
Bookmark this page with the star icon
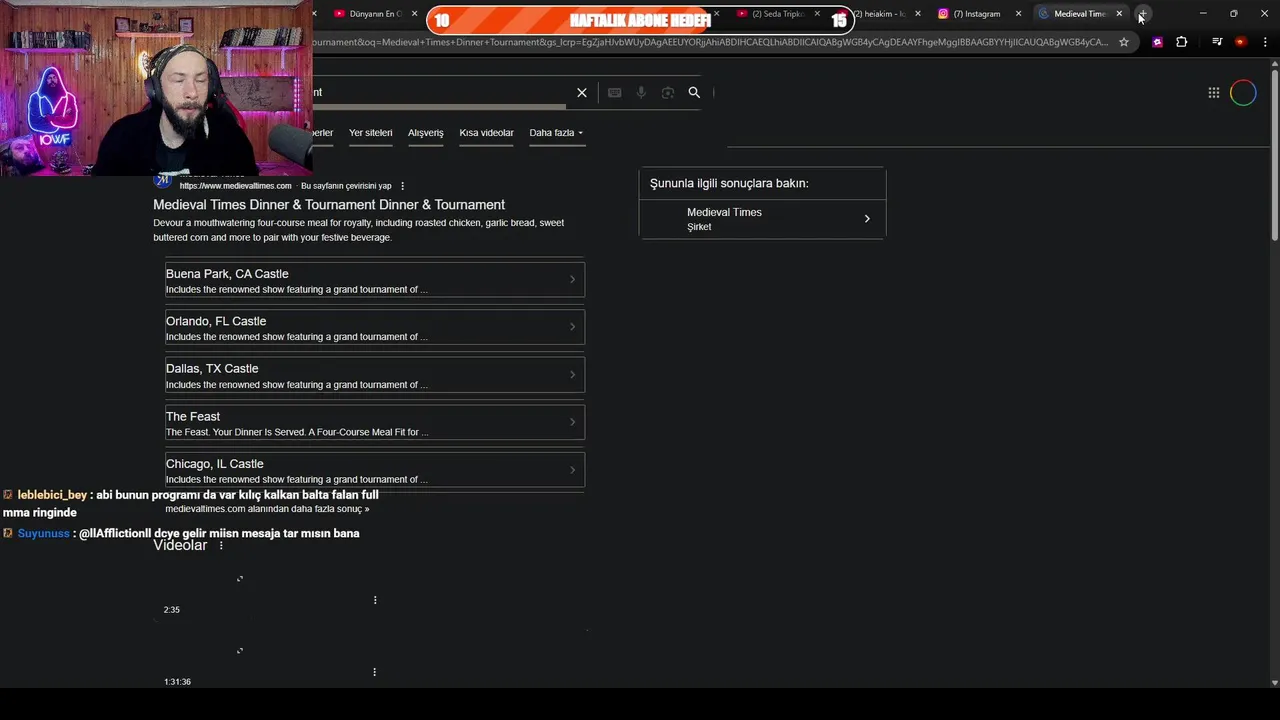coord(1124,42)
